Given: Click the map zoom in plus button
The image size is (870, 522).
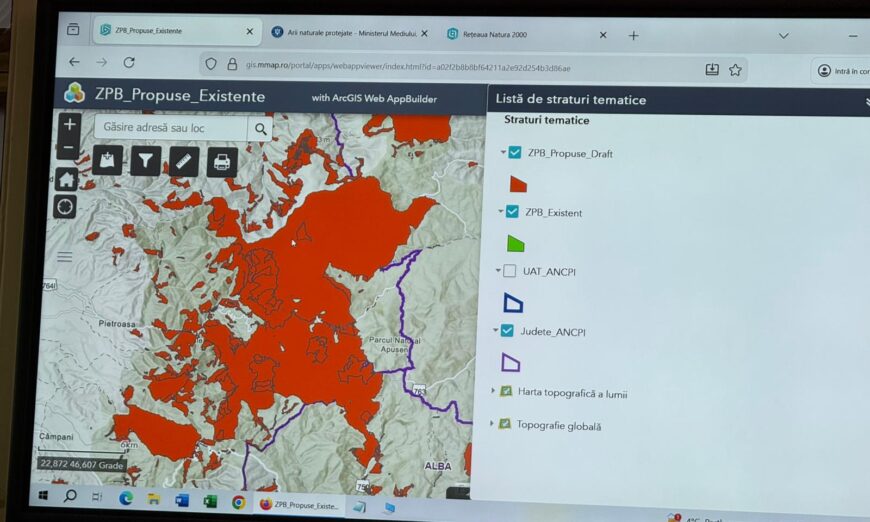Looking at the screenshot, I should pos(69,125).
